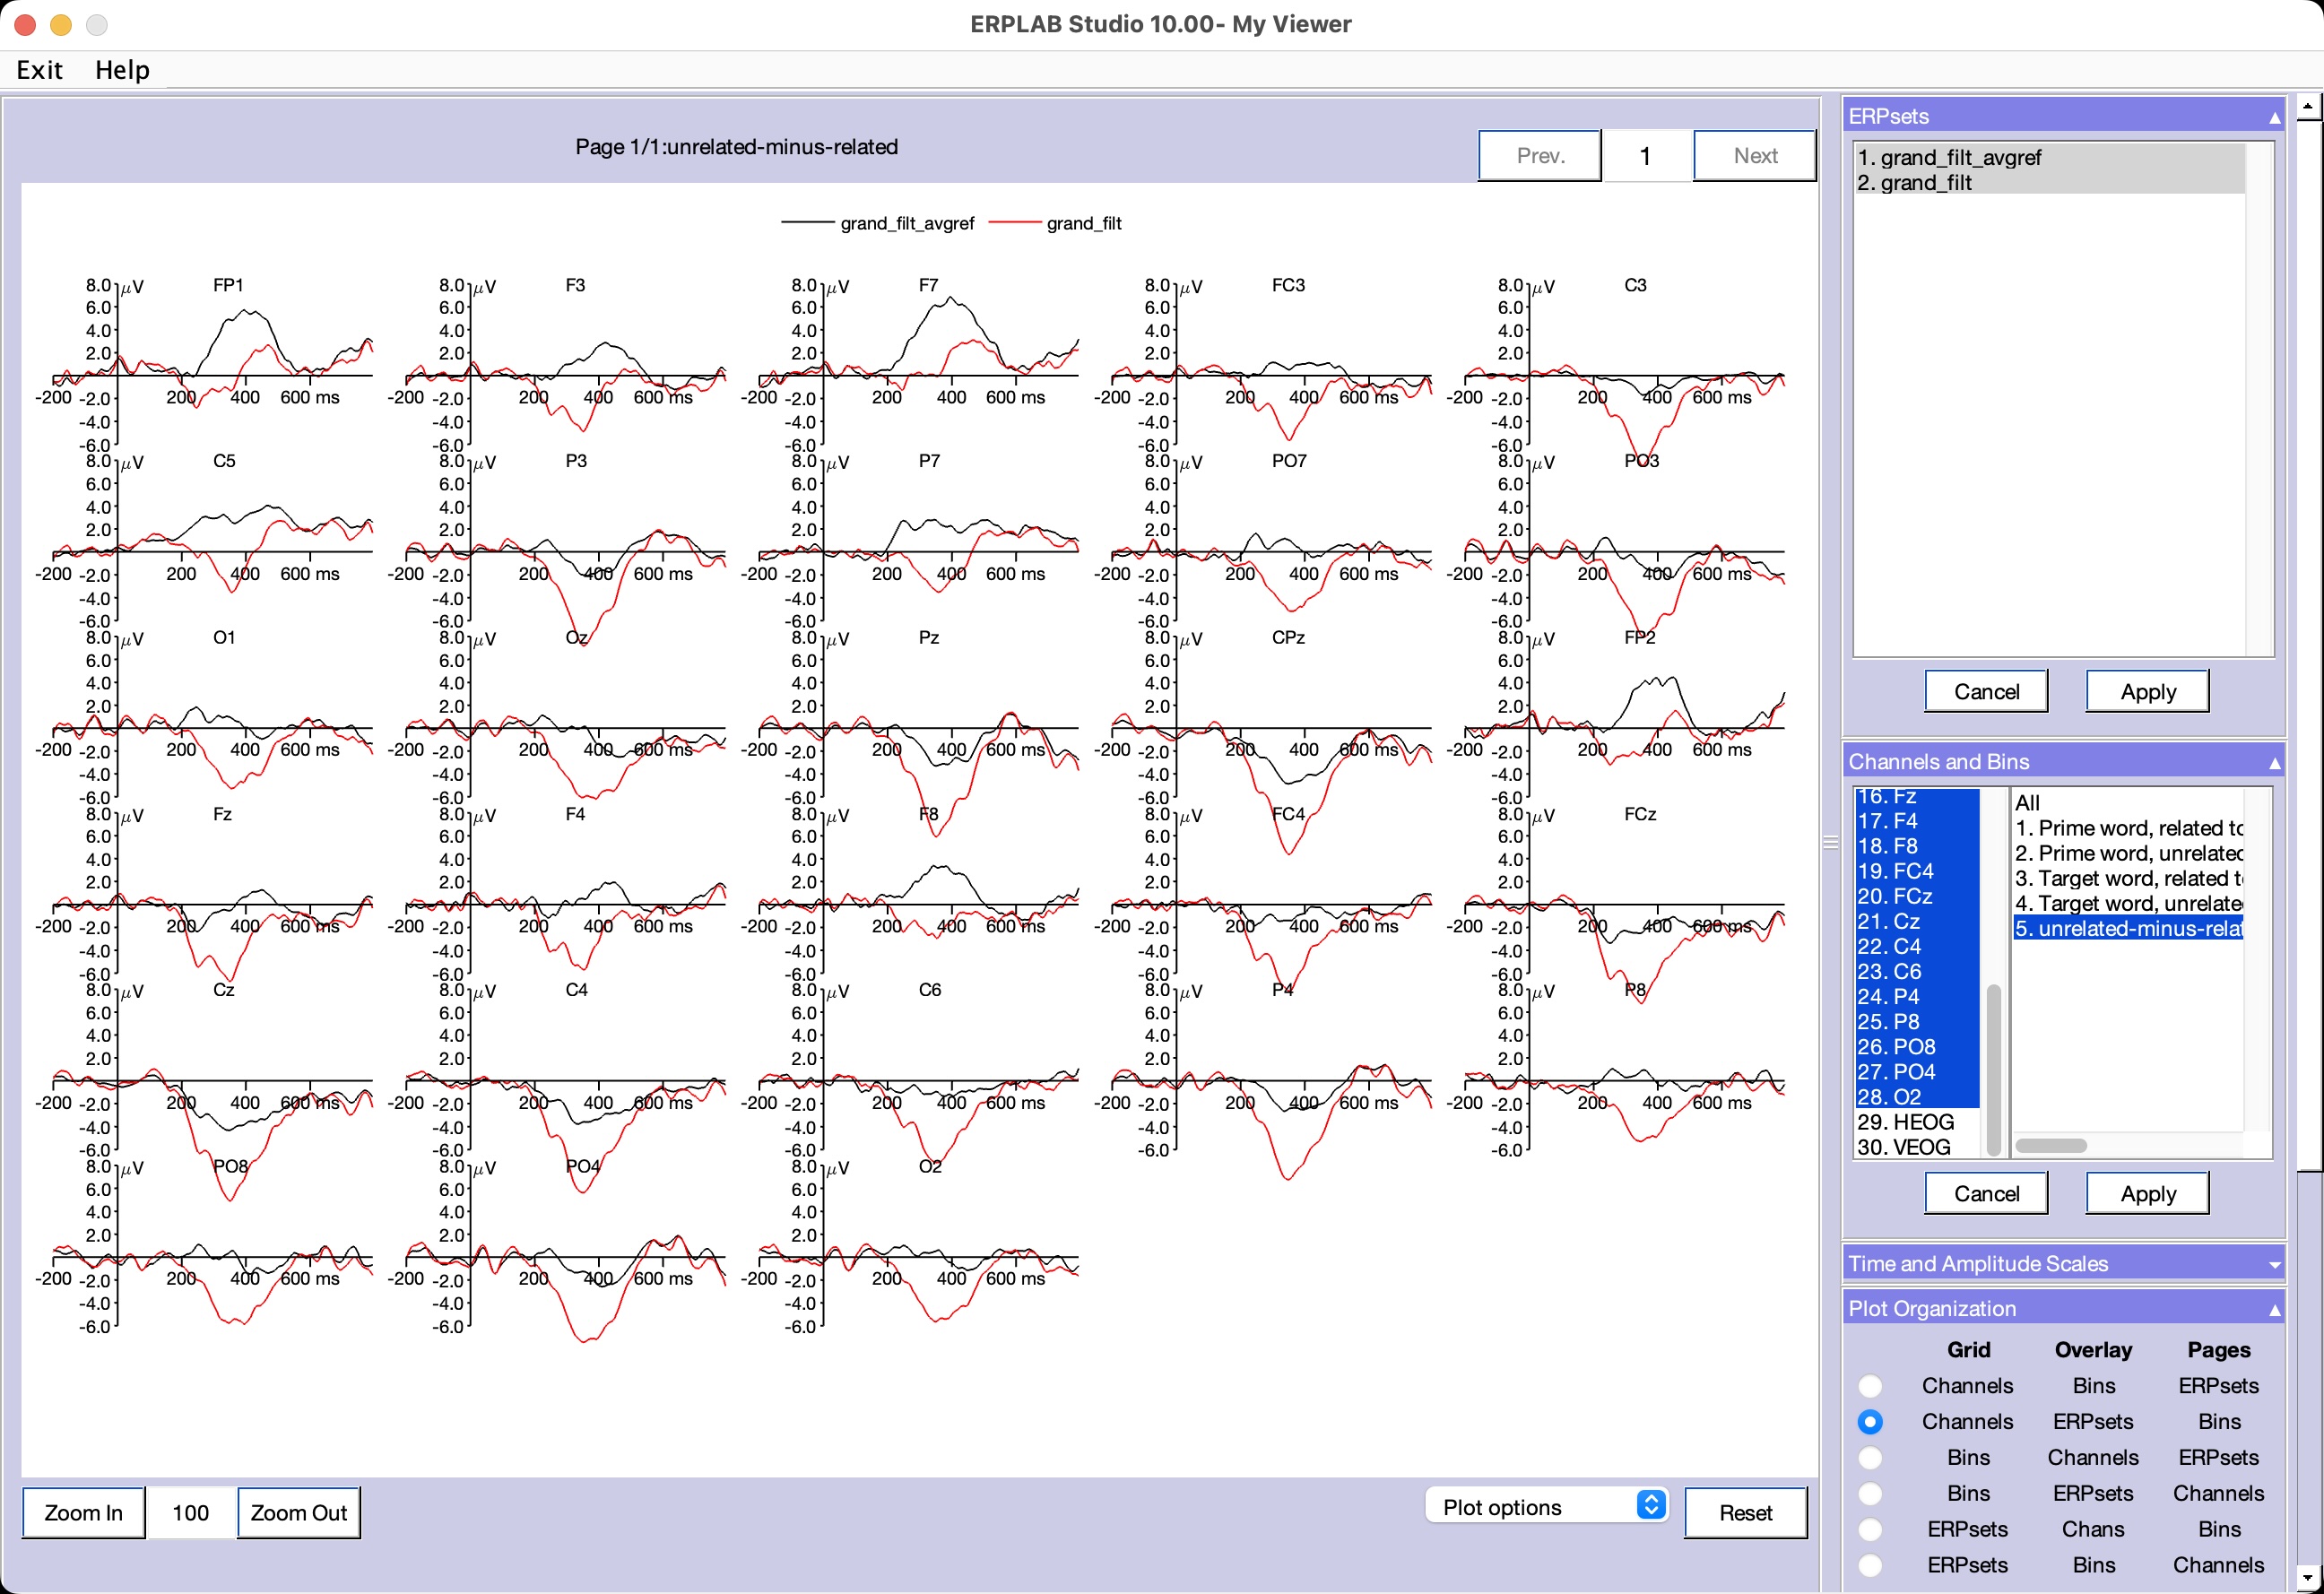
Task: Select channel 25. P8
Action: click(x=1917, y=1022)
